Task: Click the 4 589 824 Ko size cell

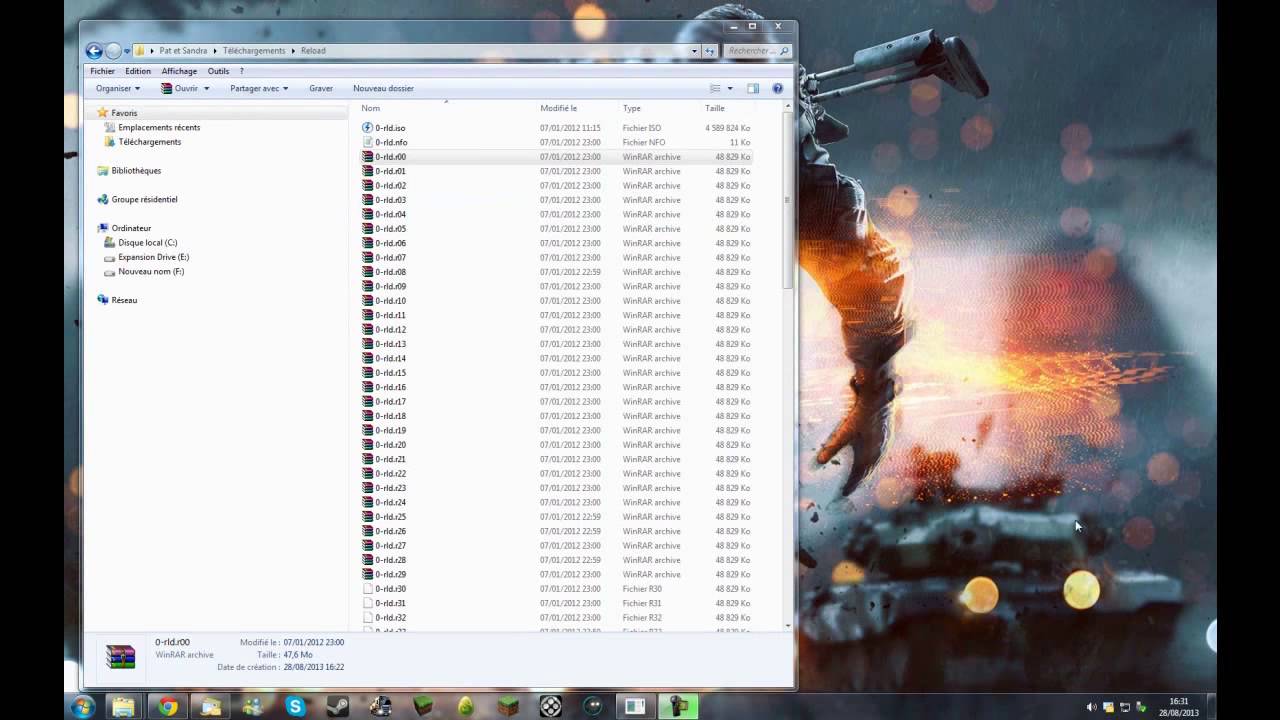Action: coord(727,128)
